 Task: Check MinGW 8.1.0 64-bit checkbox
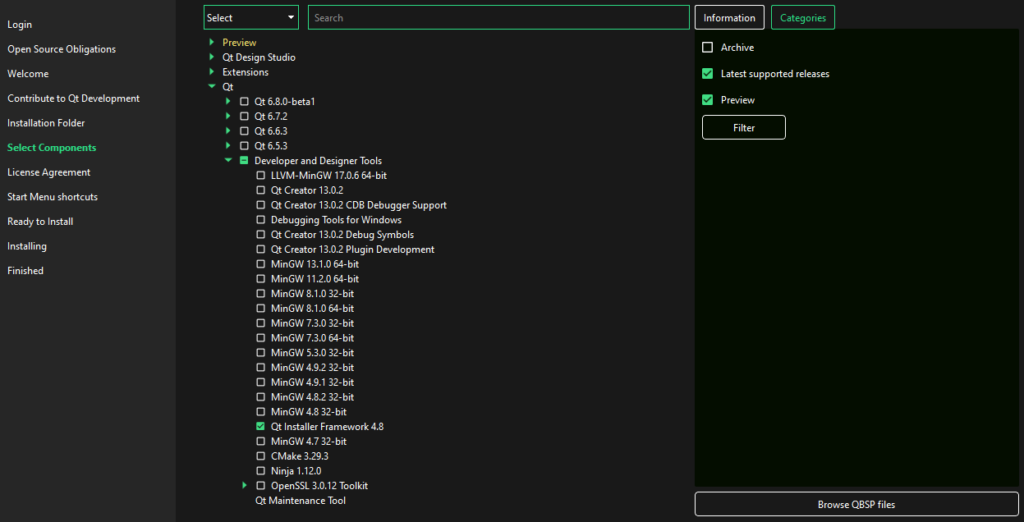[x=261, y=308]
